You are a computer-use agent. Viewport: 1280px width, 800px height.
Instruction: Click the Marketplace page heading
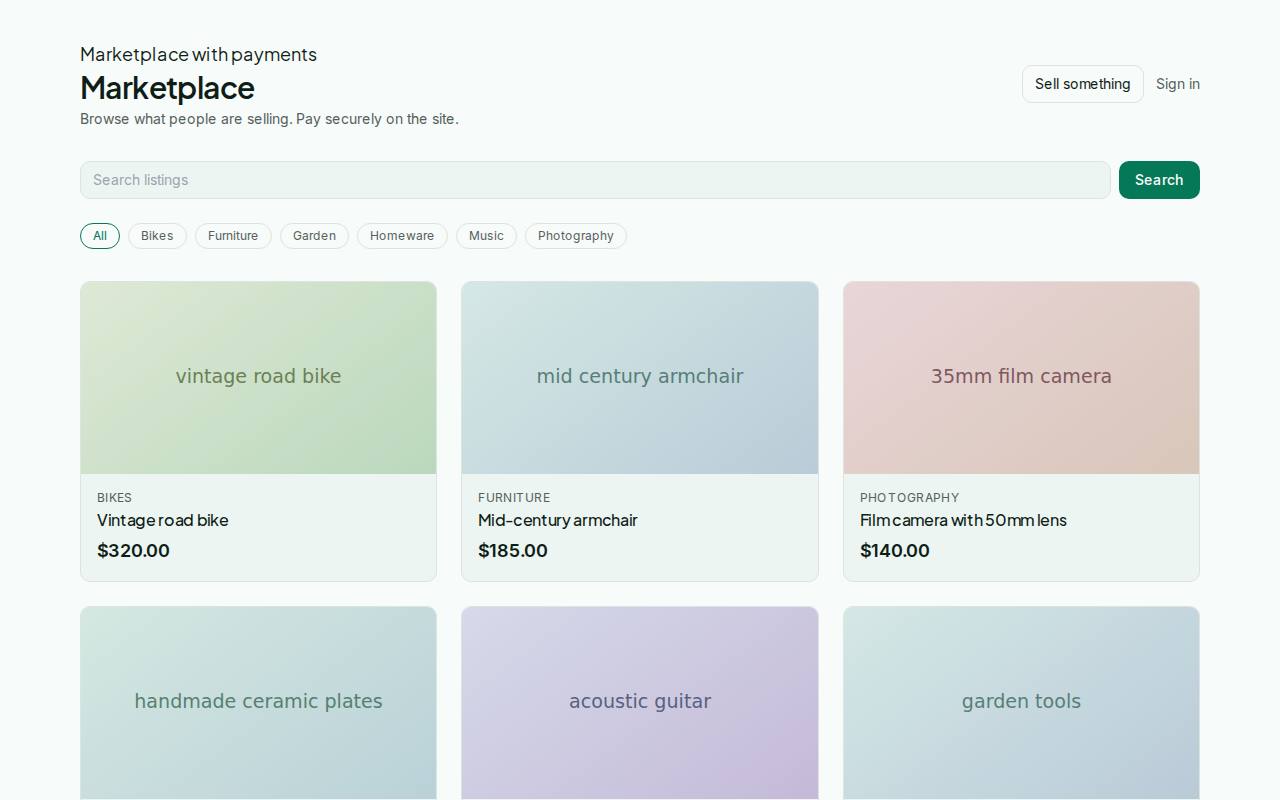[x=167, y=88]
